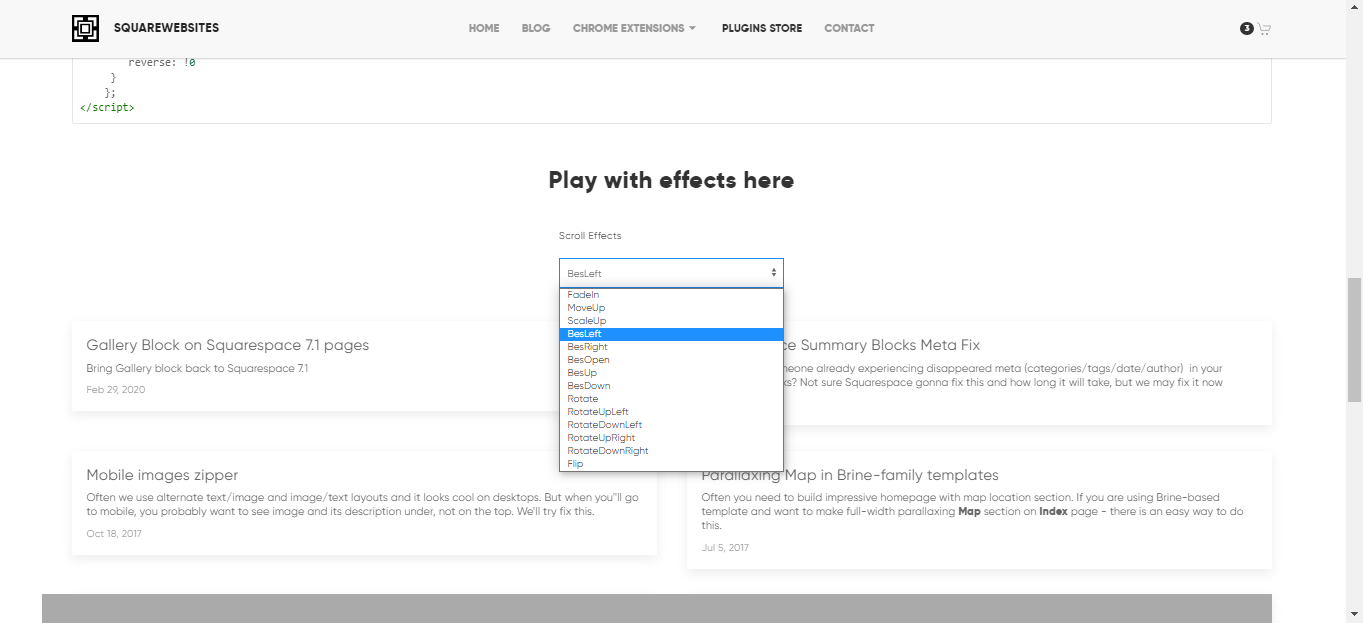Expand the CHROME EXTENSIONS dropdown menu
Screen dimensions: 1363x623
click(634, 28)
